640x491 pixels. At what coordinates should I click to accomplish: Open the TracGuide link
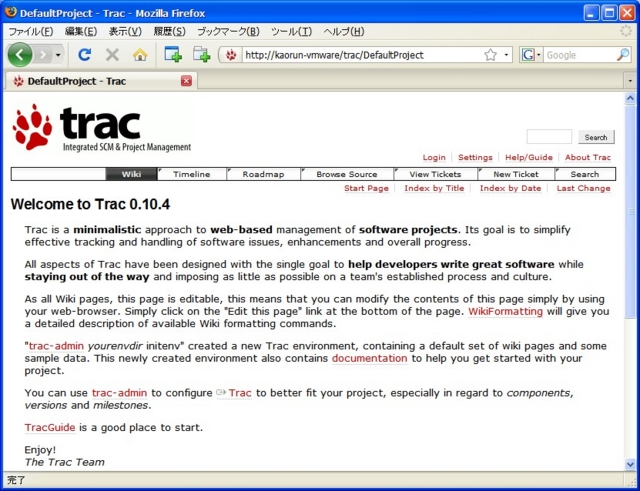(50, 428)
